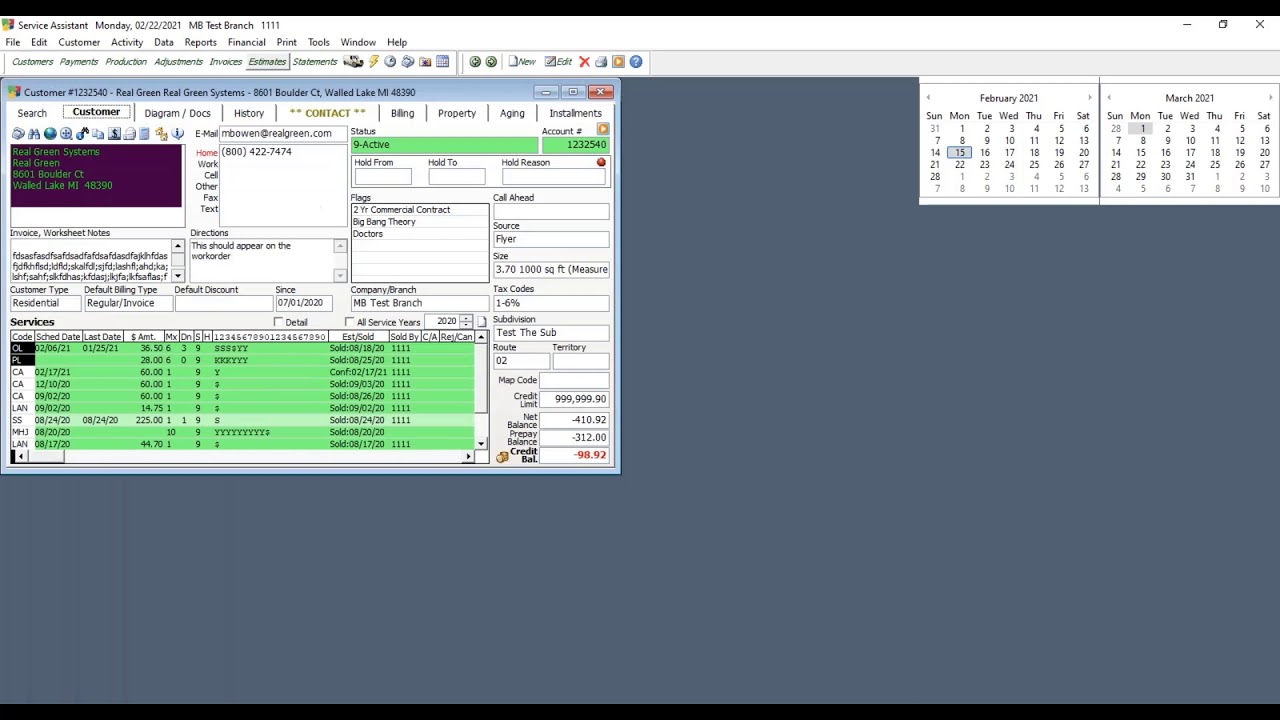Click the clock icon in main toolbar
Viewport: 1280px width, 720px height.
tap(390, 62)
